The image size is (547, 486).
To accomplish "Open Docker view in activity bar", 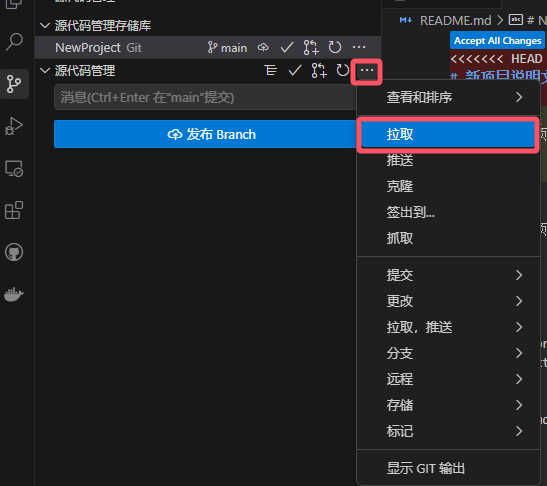I will [x=14, y=294].
